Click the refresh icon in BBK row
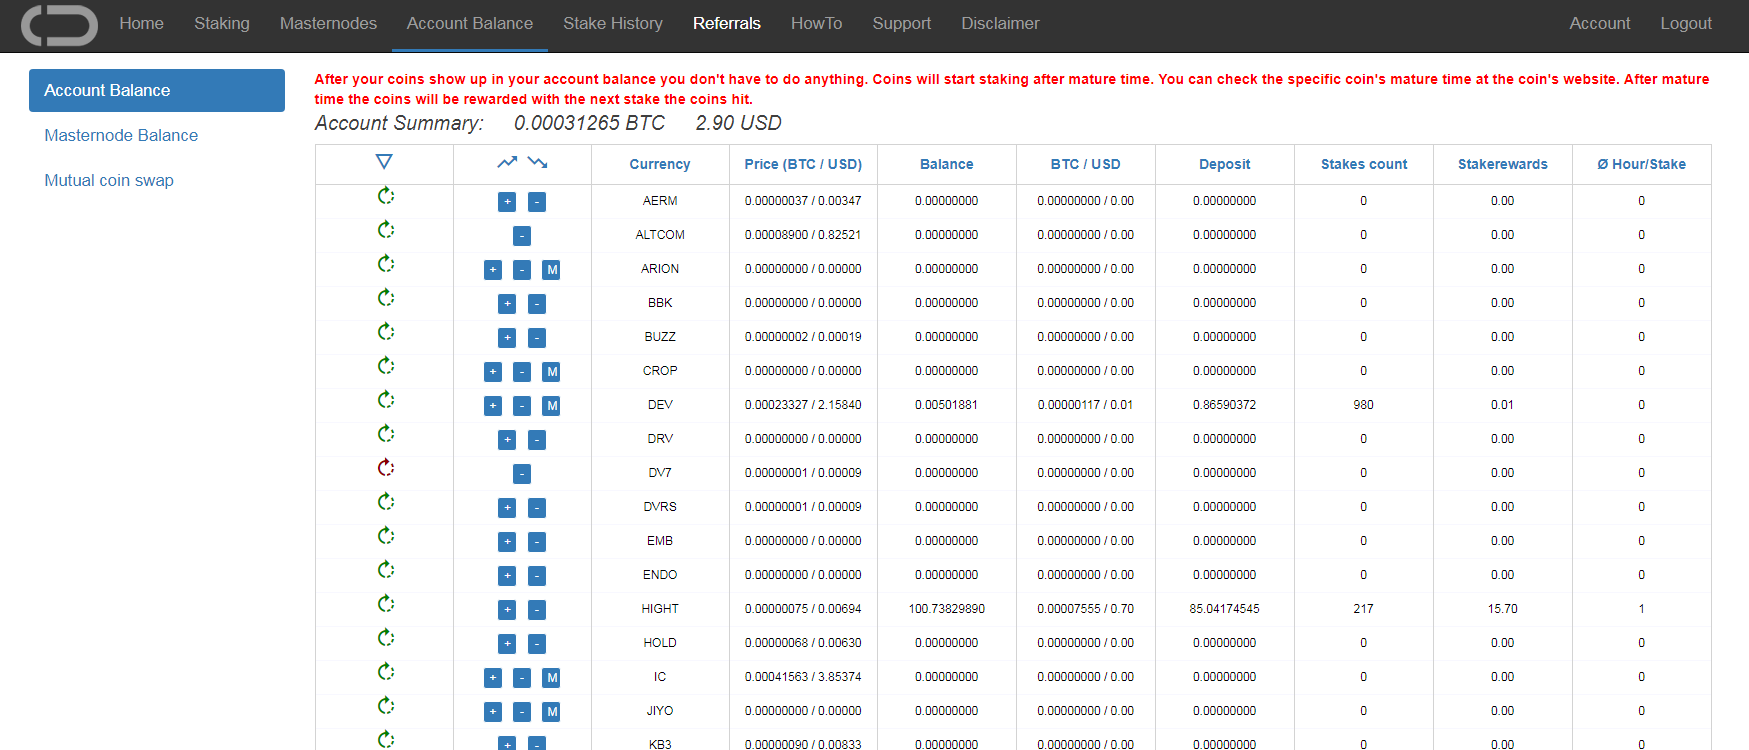The height and width of the screenshot is (750, 1749). 386,298
